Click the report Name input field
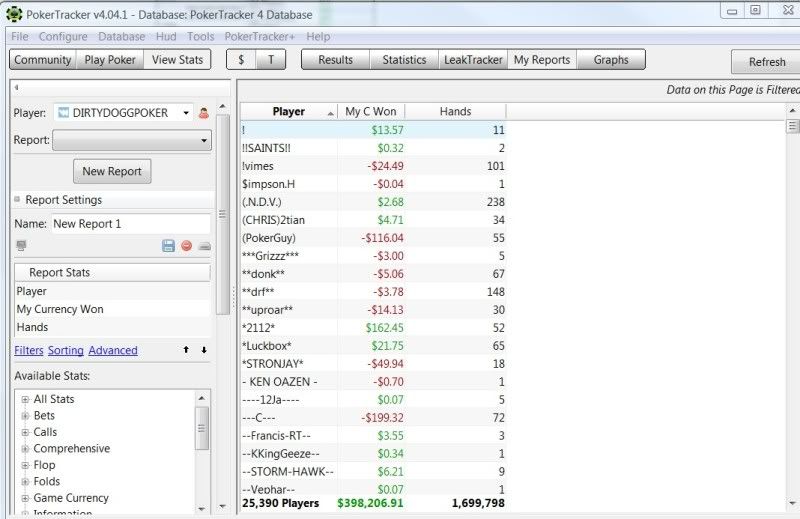The width and height of the screenshot is (800, 519). tap(131, 224)
